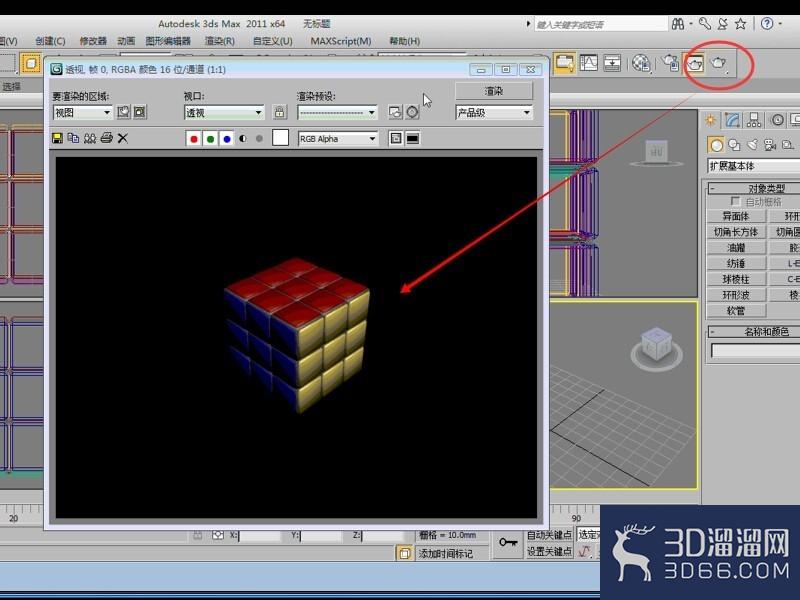The height and width of the screenshot is (600, 800).
Task: Toggle the black UI display button
Action: tap(413, 138)
